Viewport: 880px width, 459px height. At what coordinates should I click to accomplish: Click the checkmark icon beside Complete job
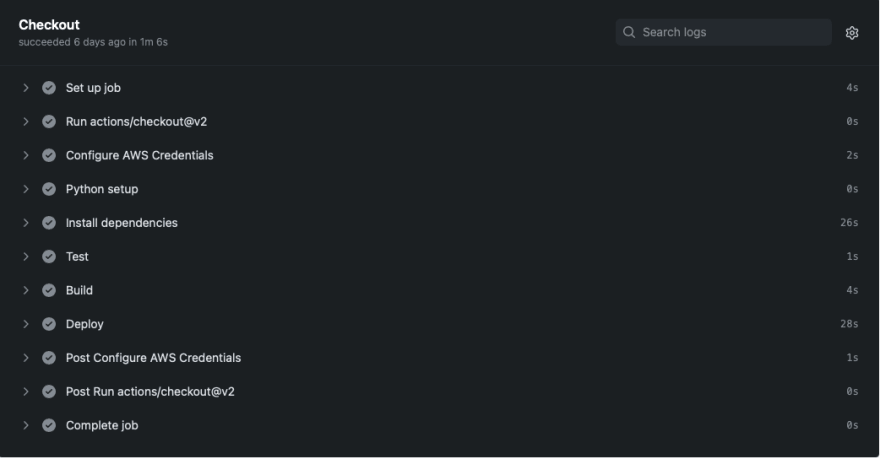click(x=49, y=425)
